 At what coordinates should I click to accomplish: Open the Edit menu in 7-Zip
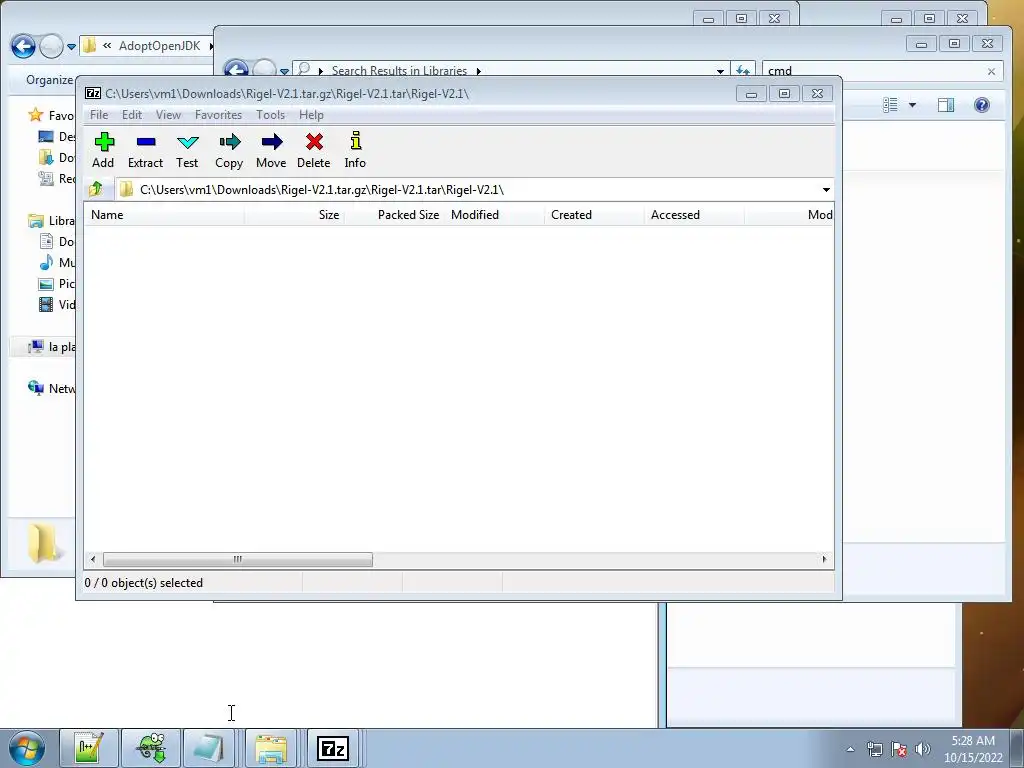(132, 115)
